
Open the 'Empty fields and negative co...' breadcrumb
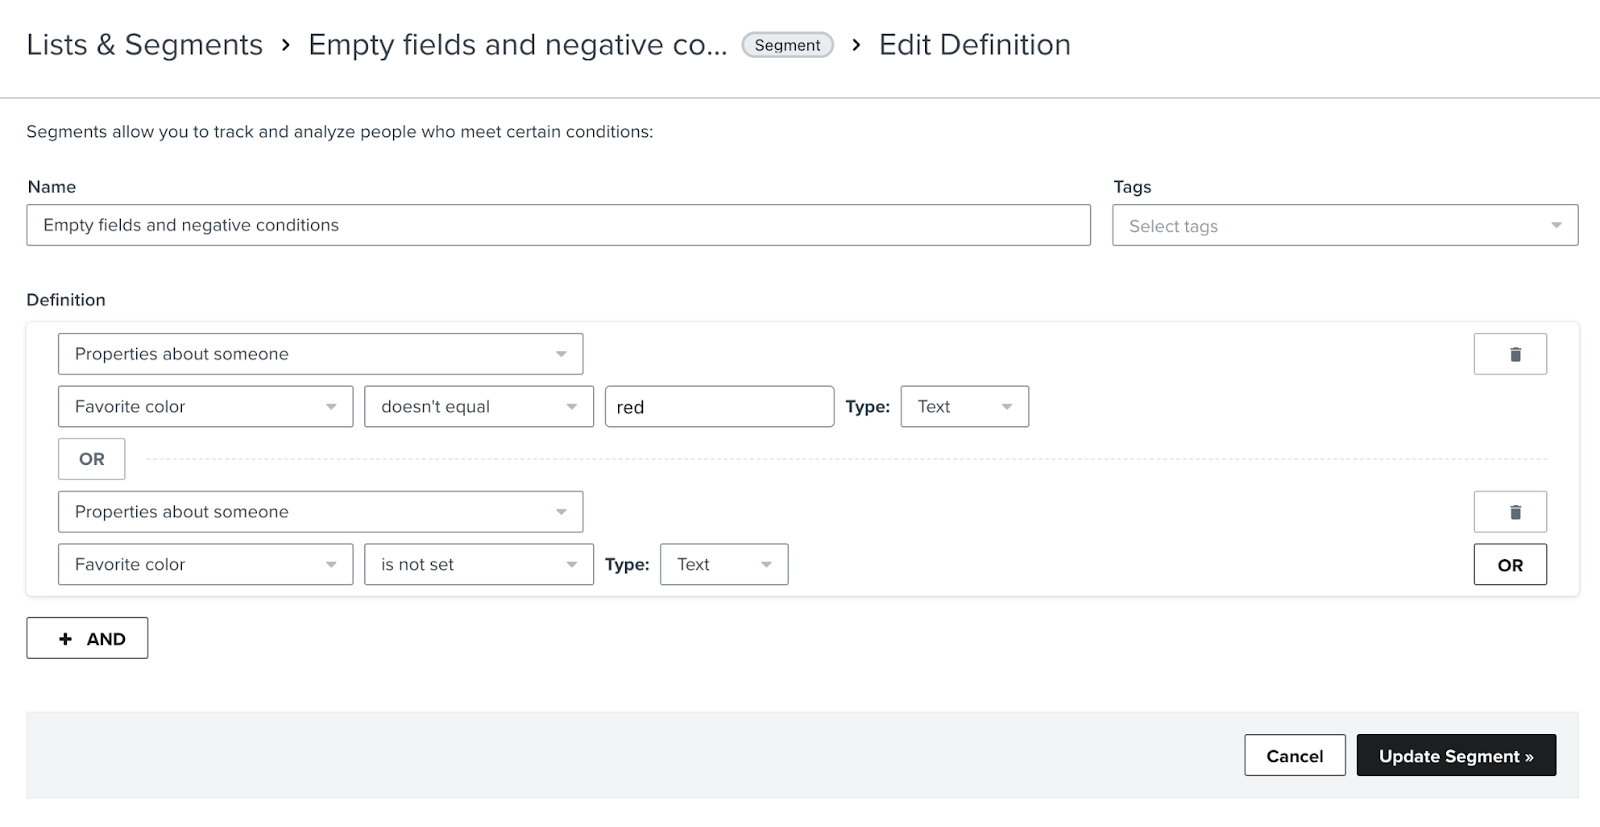(x=517, y=45)
